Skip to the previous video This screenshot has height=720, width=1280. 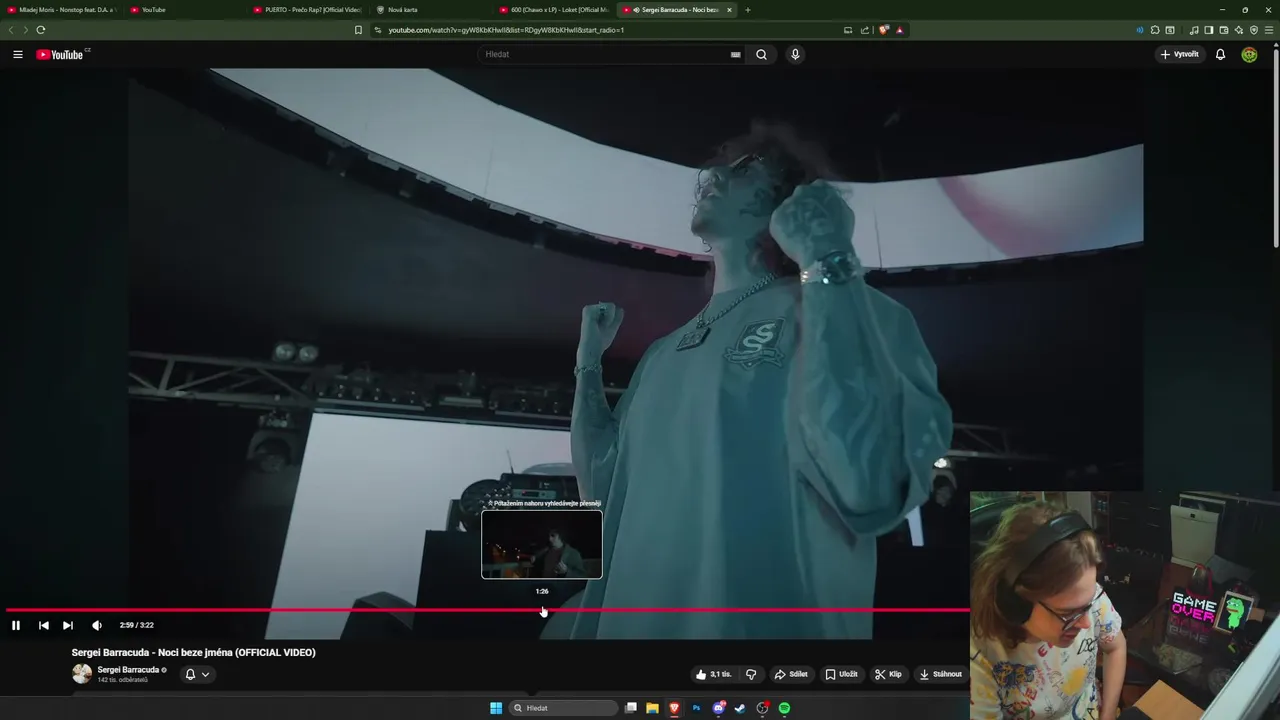pyautogui.click(x=43, y=625)
